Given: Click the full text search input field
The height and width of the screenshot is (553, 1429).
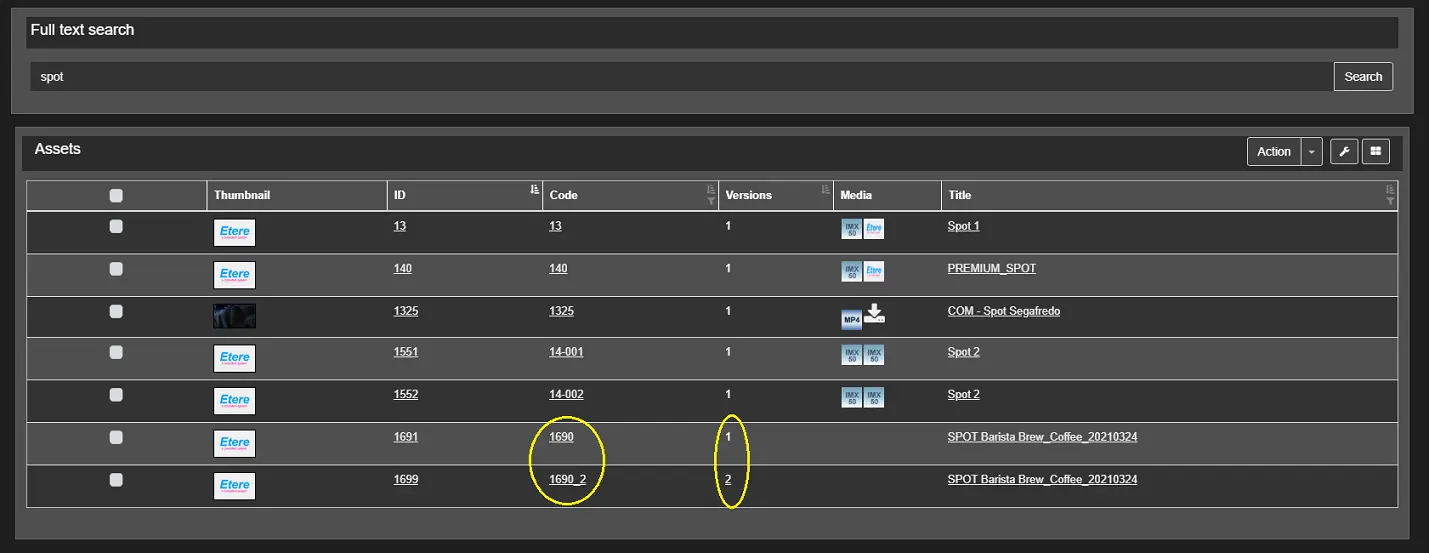Looking at the screenshot, I should click(x=680, y=76).
